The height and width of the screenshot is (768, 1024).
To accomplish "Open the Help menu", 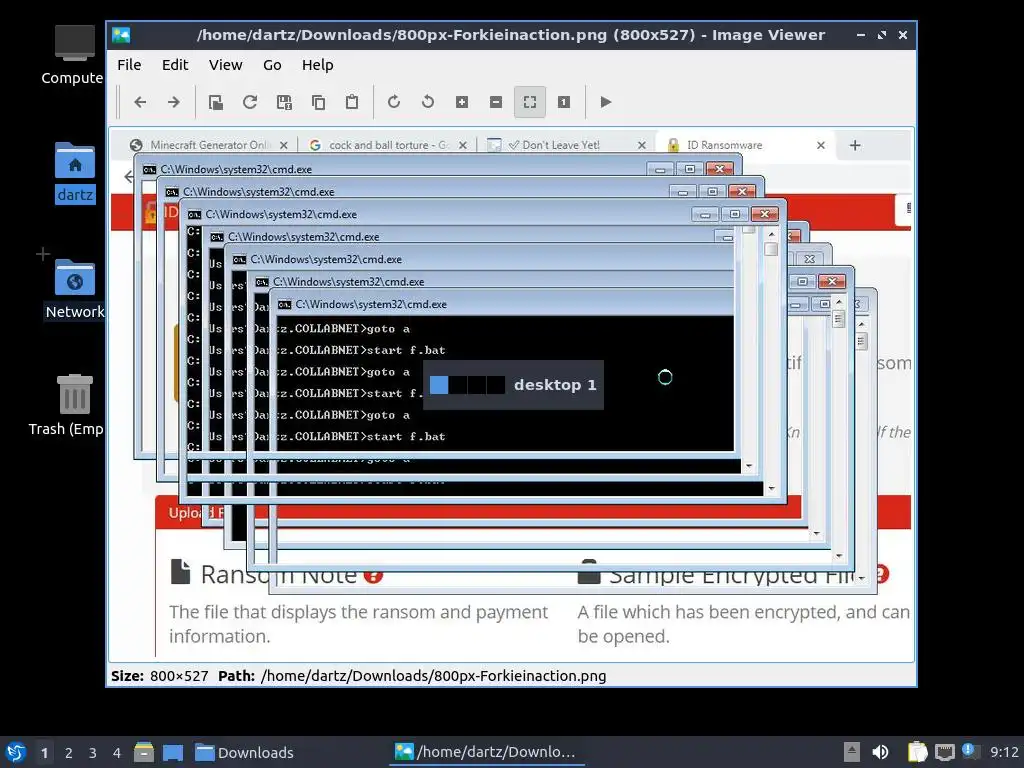I will coord(317,65).
